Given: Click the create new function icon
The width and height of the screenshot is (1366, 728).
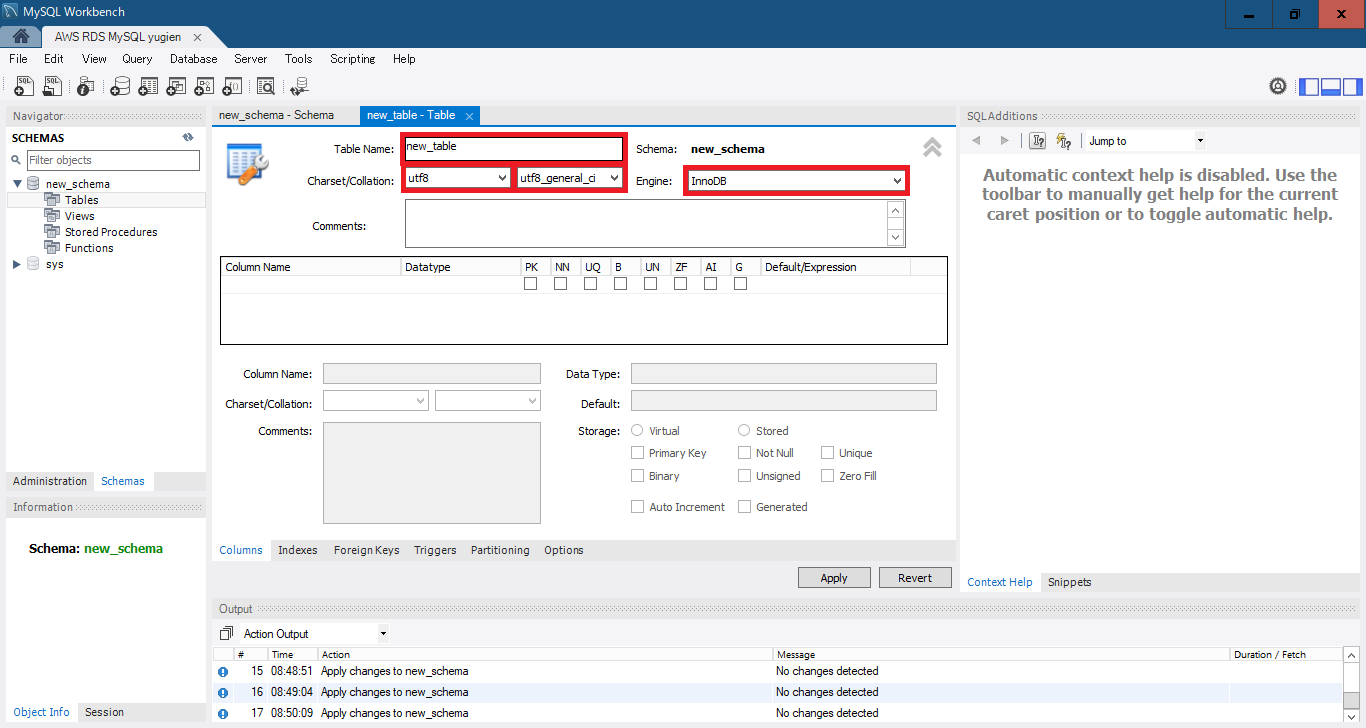Looking at the screenshot, I should pos(232,87).
